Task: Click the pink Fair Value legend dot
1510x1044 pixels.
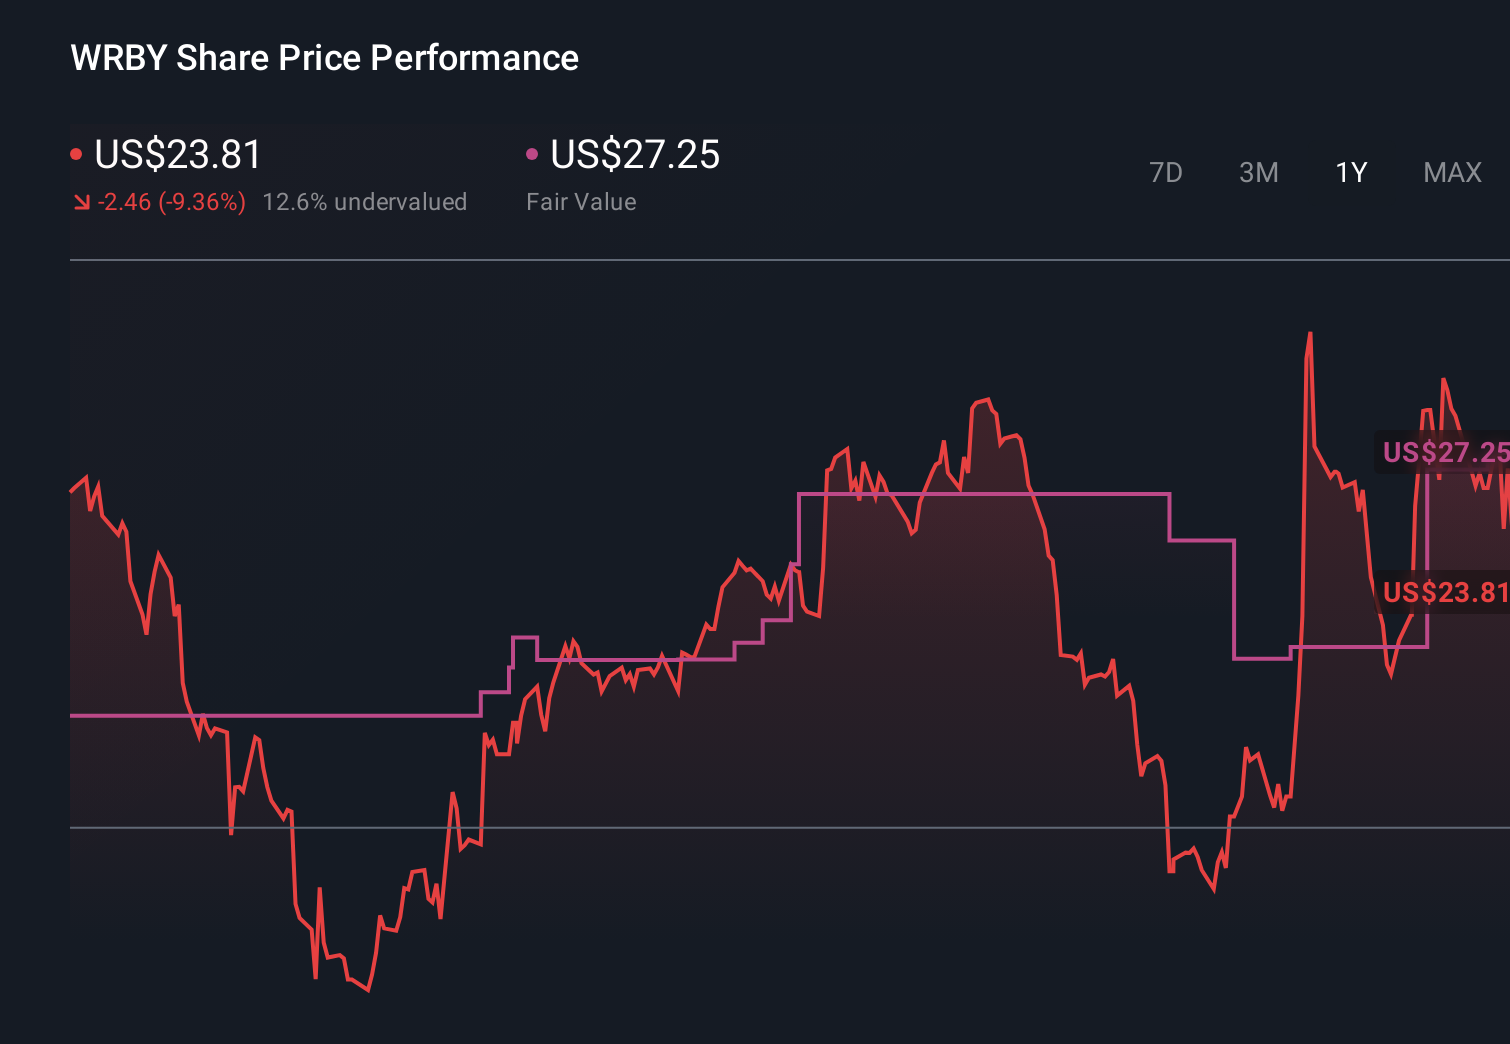Action: tap(533, 153)
